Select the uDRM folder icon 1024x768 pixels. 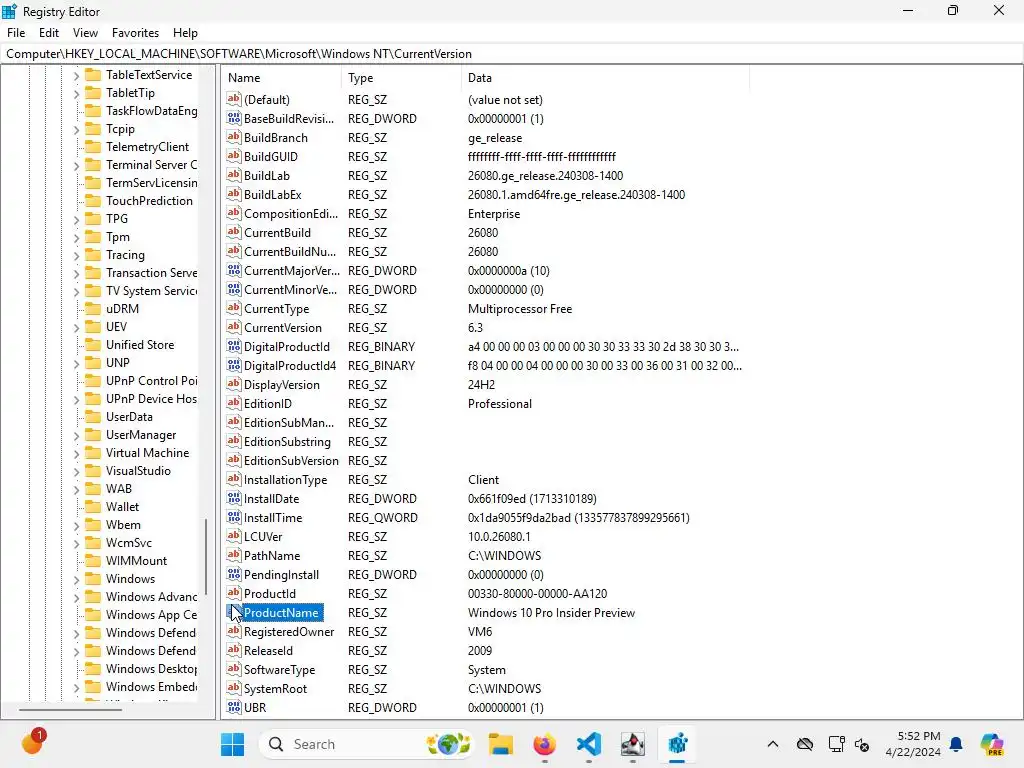pyautogui.click(x=93, y=310)
